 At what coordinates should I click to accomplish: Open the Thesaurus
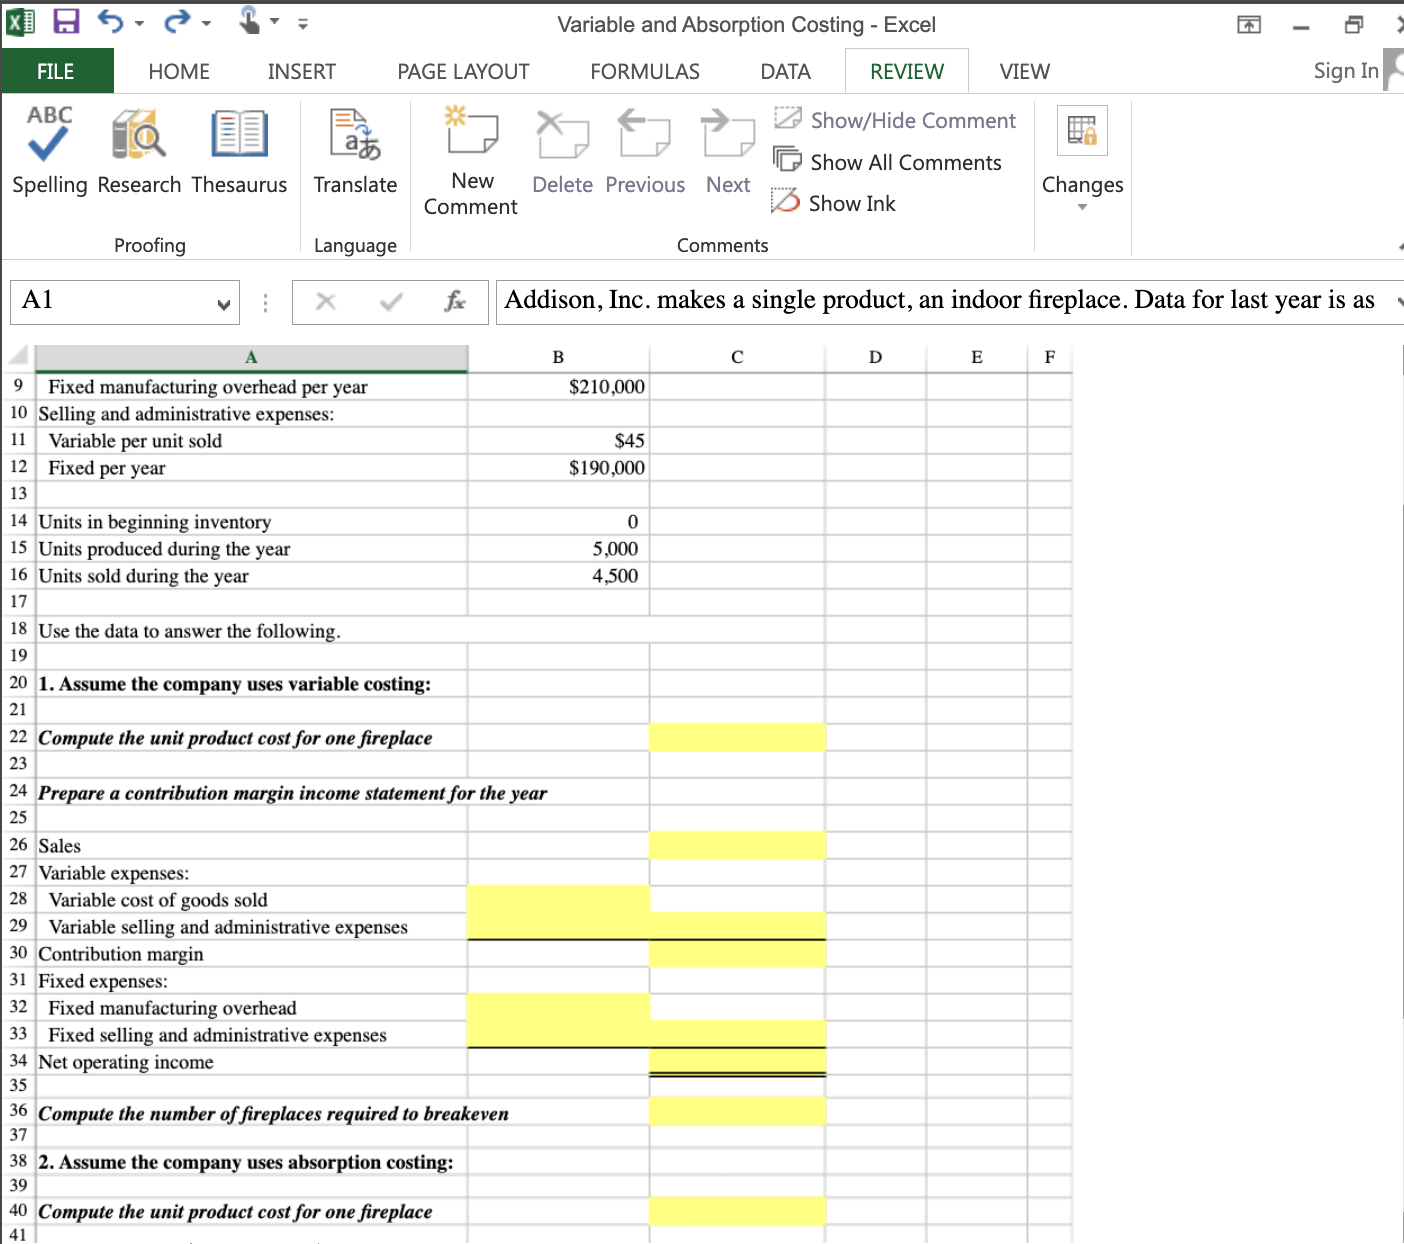point(239,150)
